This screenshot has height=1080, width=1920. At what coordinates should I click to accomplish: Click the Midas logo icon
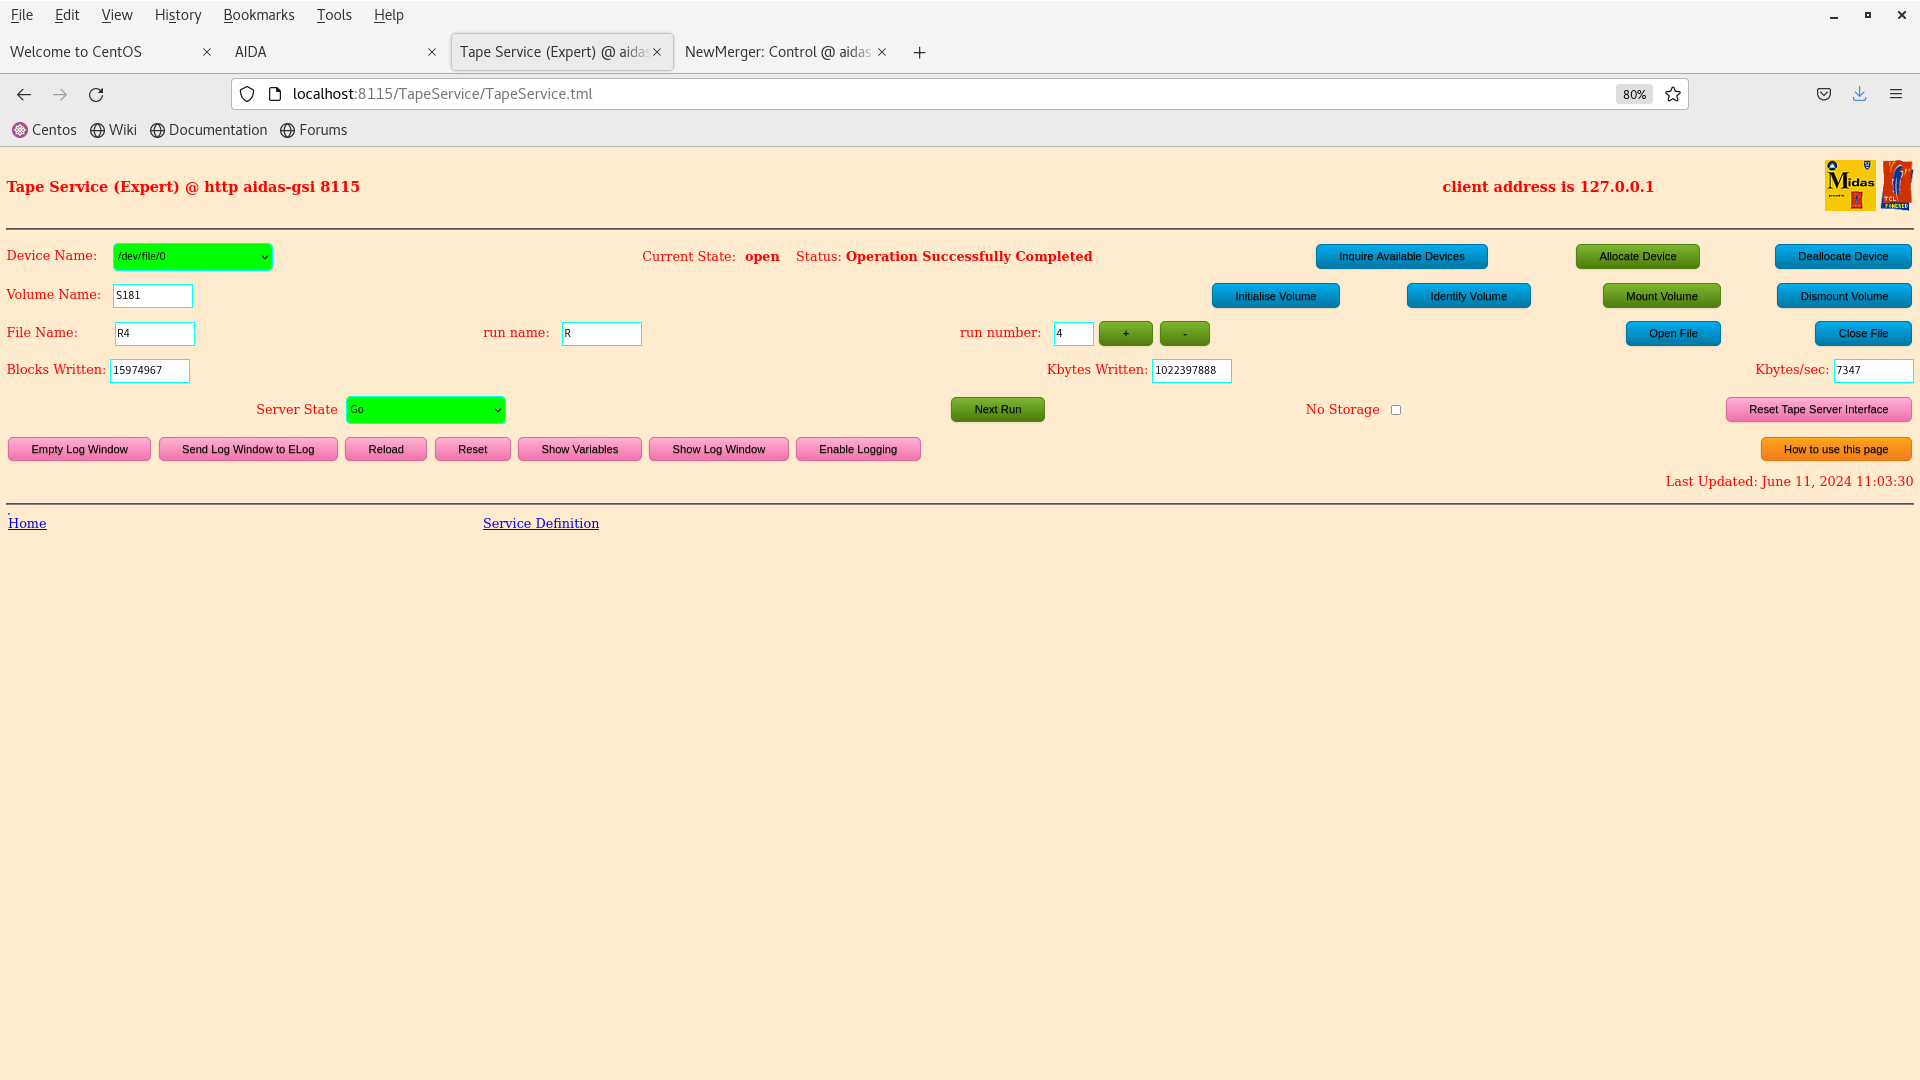click(x=1849, y=185)
